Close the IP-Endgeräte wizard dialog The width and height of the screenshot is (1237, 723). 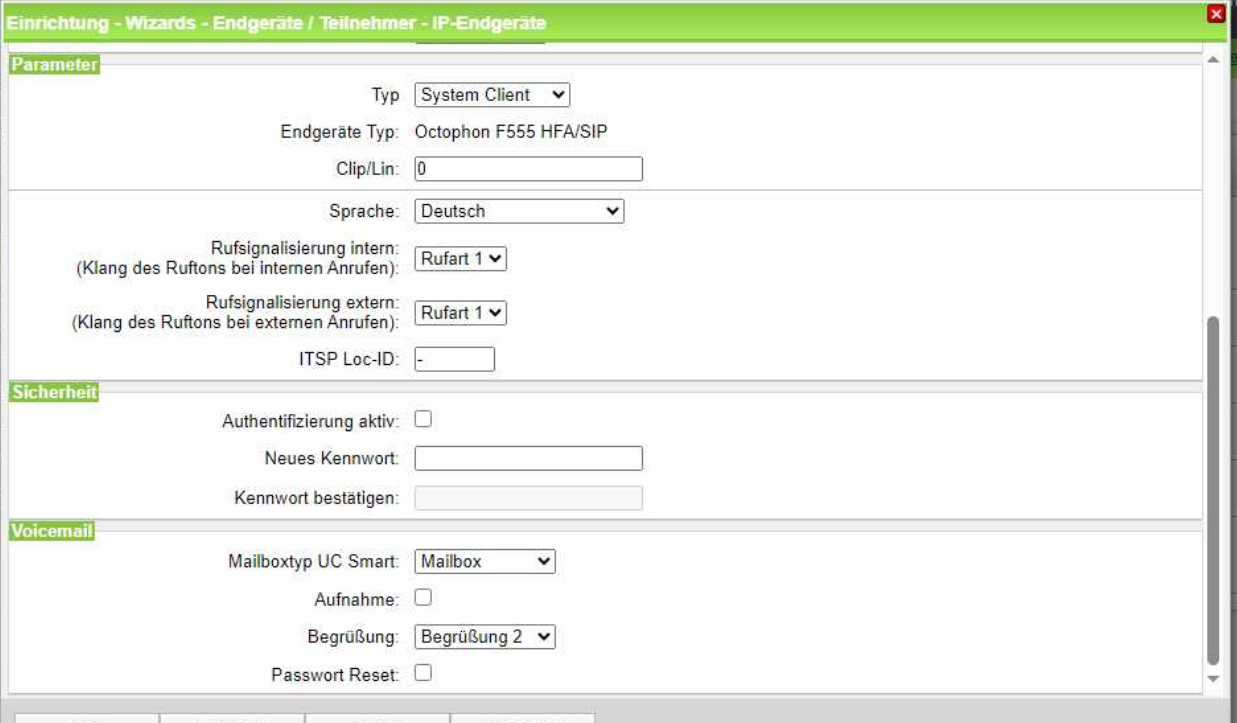1216,14
